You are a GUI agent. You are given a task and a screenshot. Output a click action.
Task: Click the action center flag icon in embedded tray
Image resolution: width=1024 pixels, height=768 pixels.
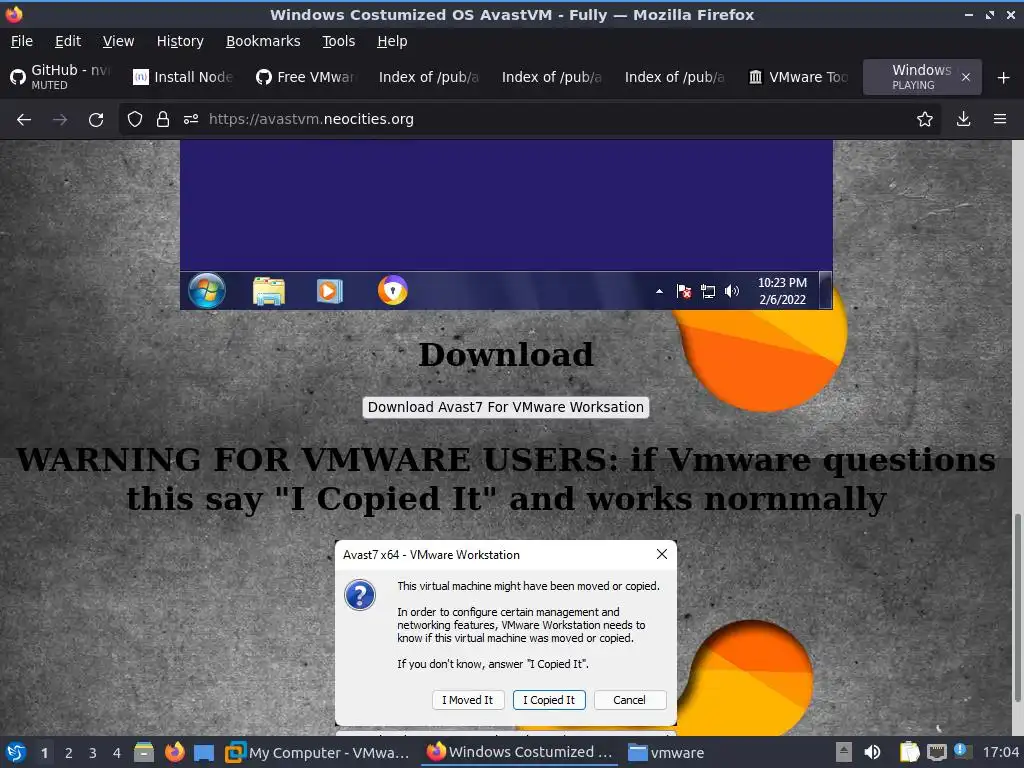point(684,291)
